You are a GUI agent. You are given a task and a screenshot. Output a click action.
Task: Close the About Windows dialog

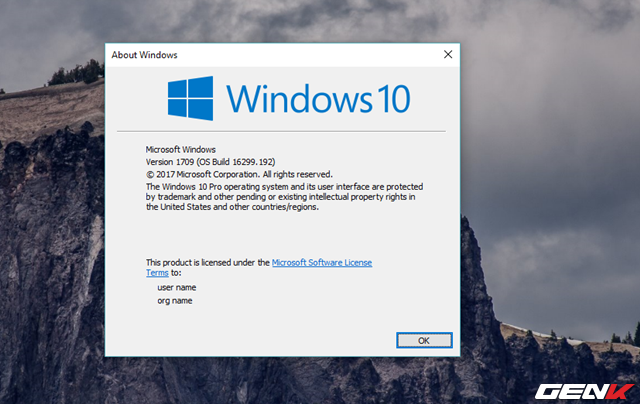(x=448, y=54)
